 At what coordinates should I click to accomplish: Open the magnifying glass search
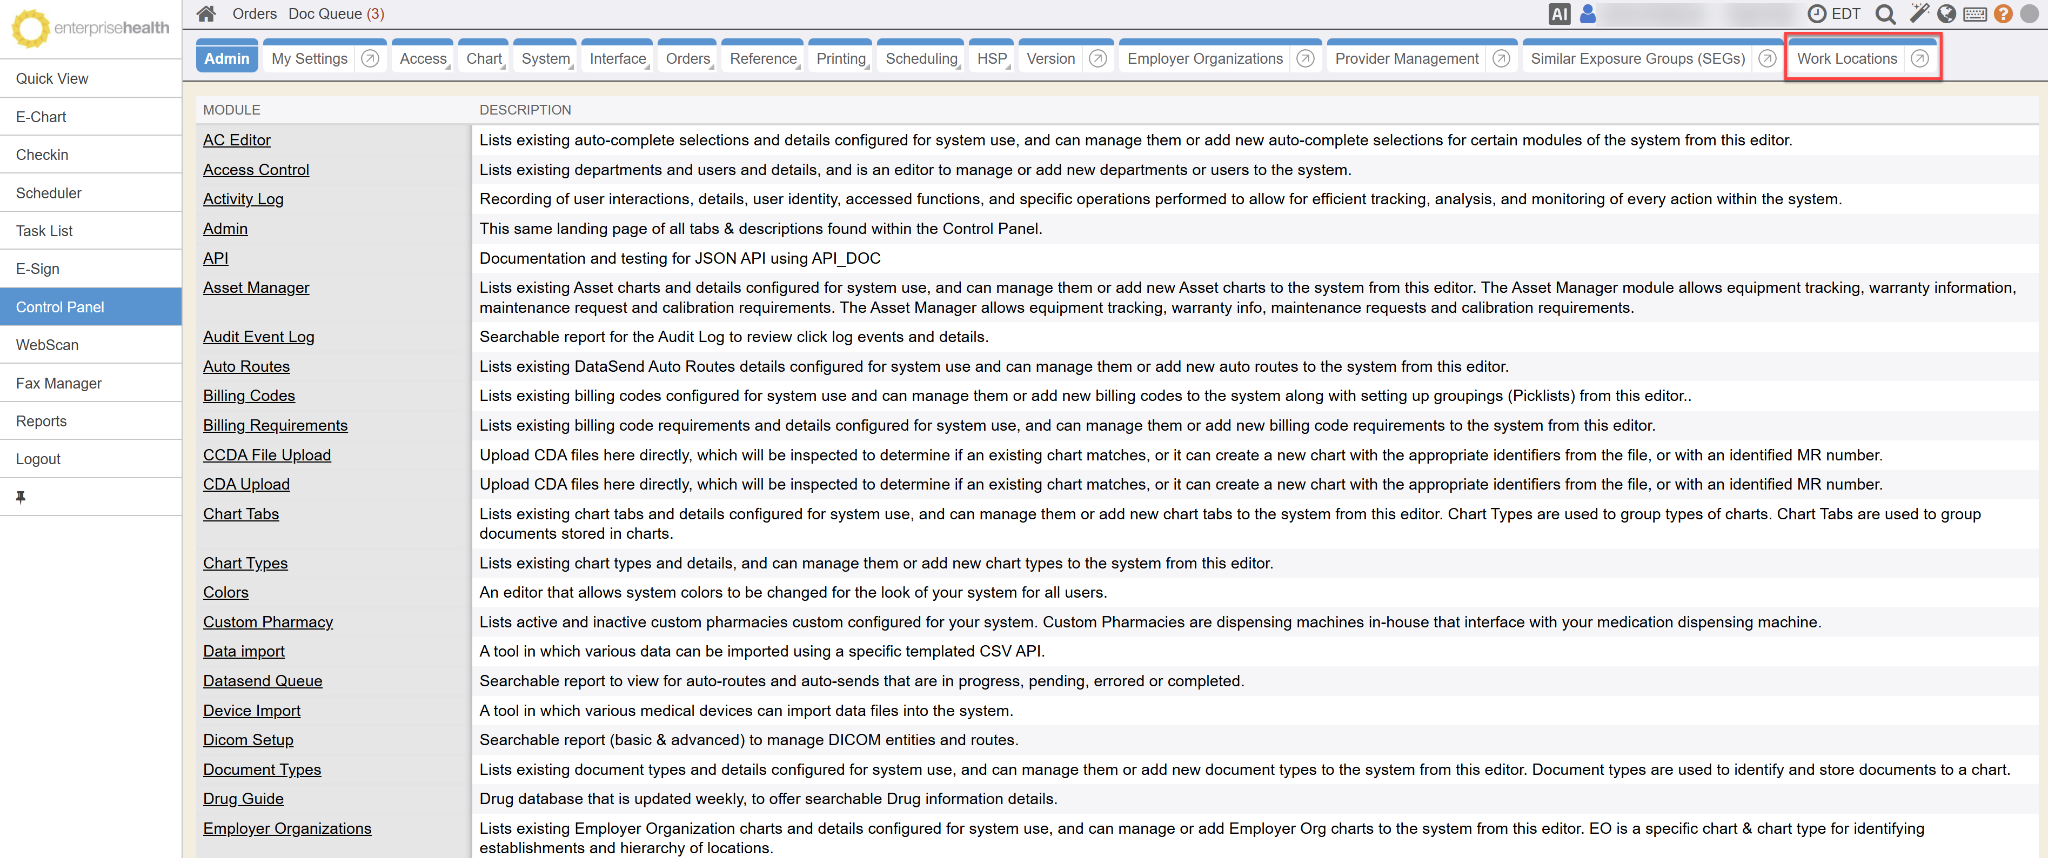(1885, 14)
